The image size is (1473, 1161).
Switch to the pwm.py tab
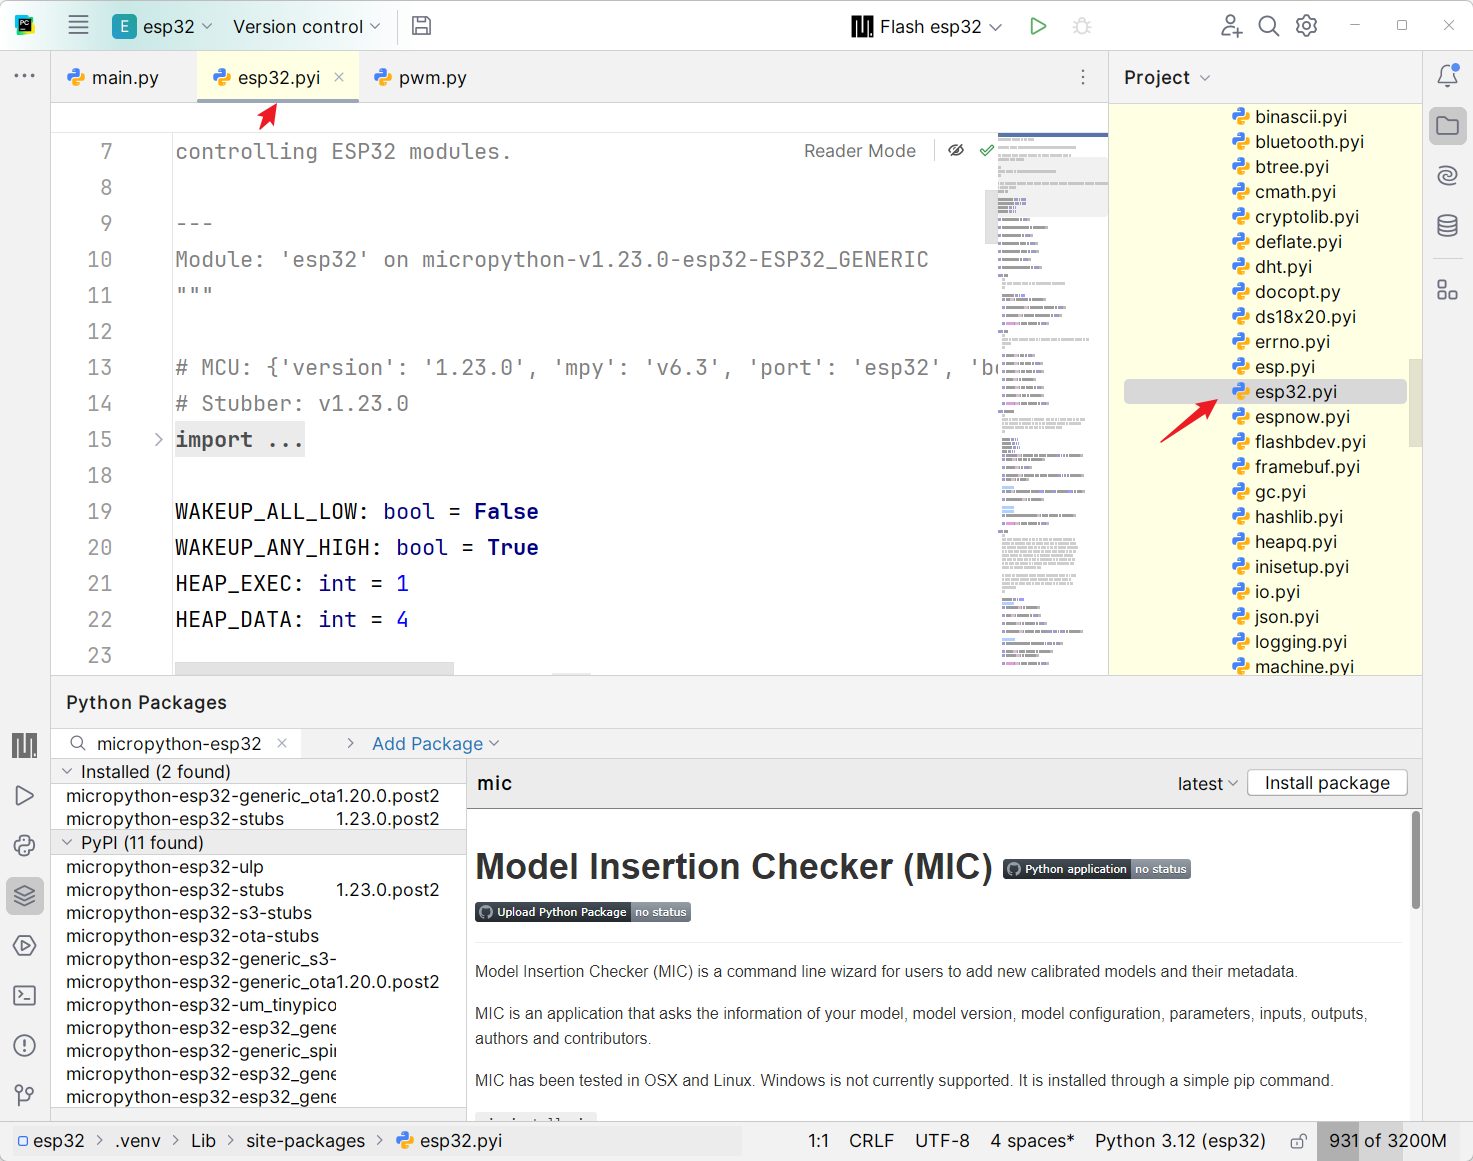[420, 77]
